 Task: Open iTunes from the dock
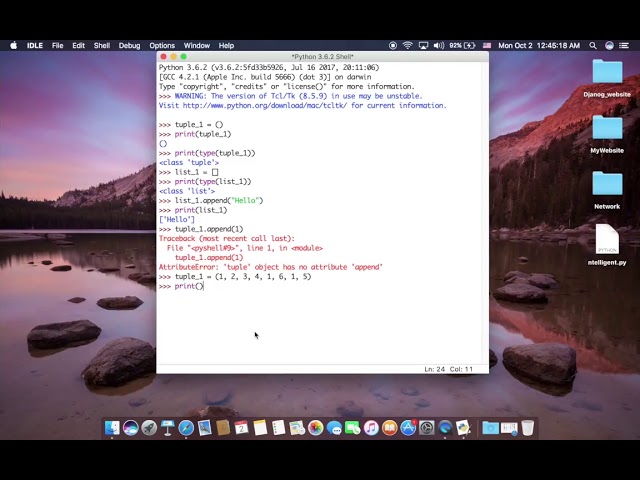371,428
